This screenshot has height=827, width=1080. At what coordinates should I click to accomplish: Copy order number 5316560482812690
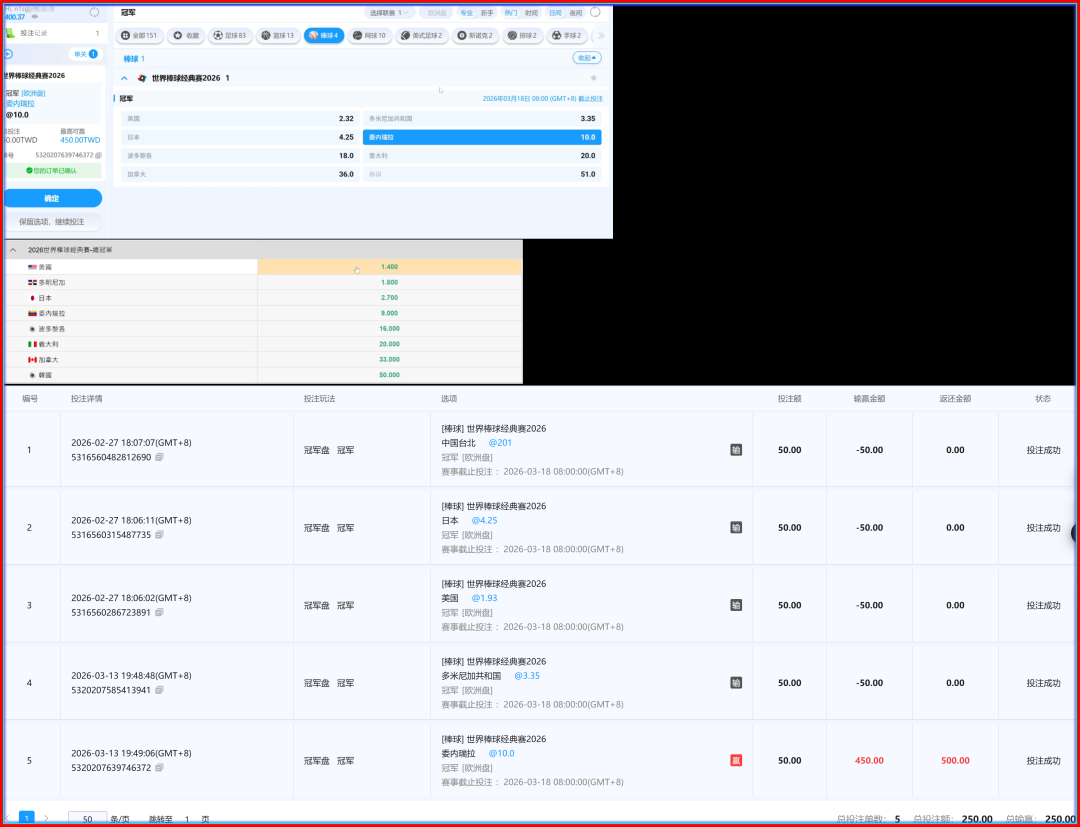click(x=160, y=457)
